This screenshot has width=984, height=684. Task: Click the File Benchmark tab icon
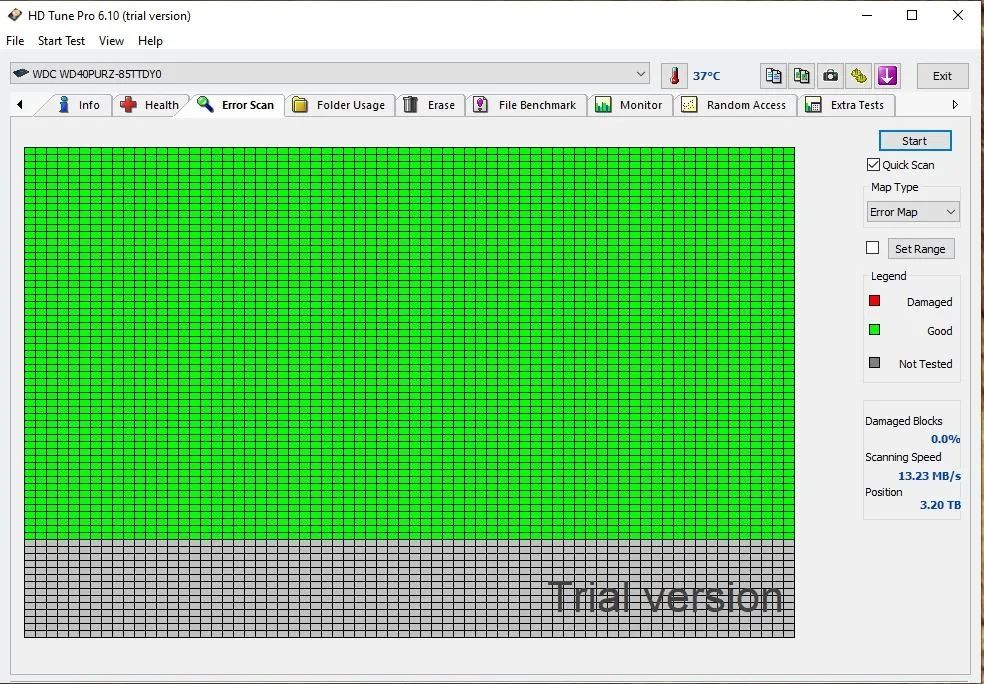pos(481,104)
